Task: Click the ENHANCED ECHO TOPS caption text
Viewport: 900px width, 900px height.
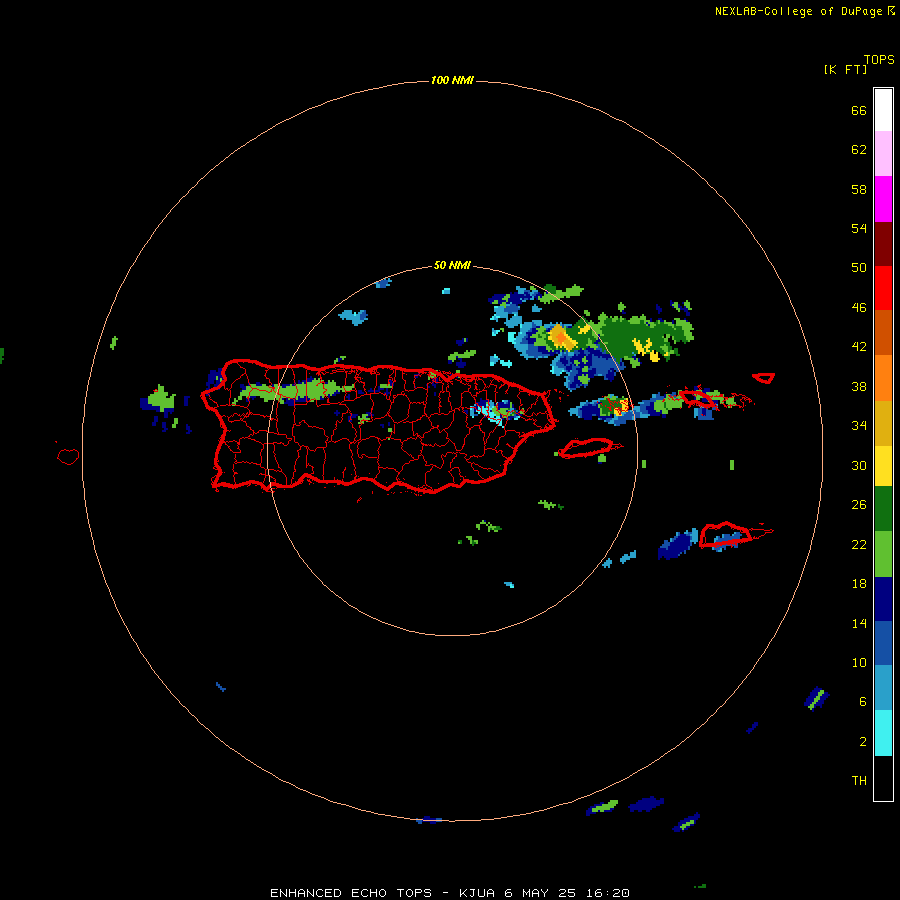Action: (351, 893)
